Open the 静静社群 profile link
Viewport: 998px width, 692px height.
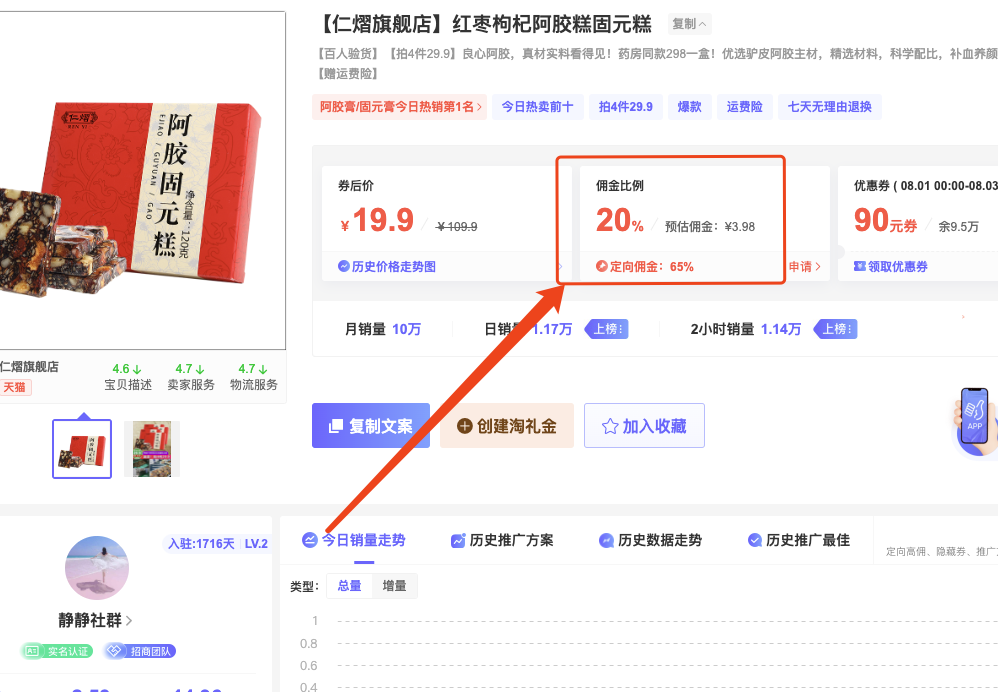[95, 620]
